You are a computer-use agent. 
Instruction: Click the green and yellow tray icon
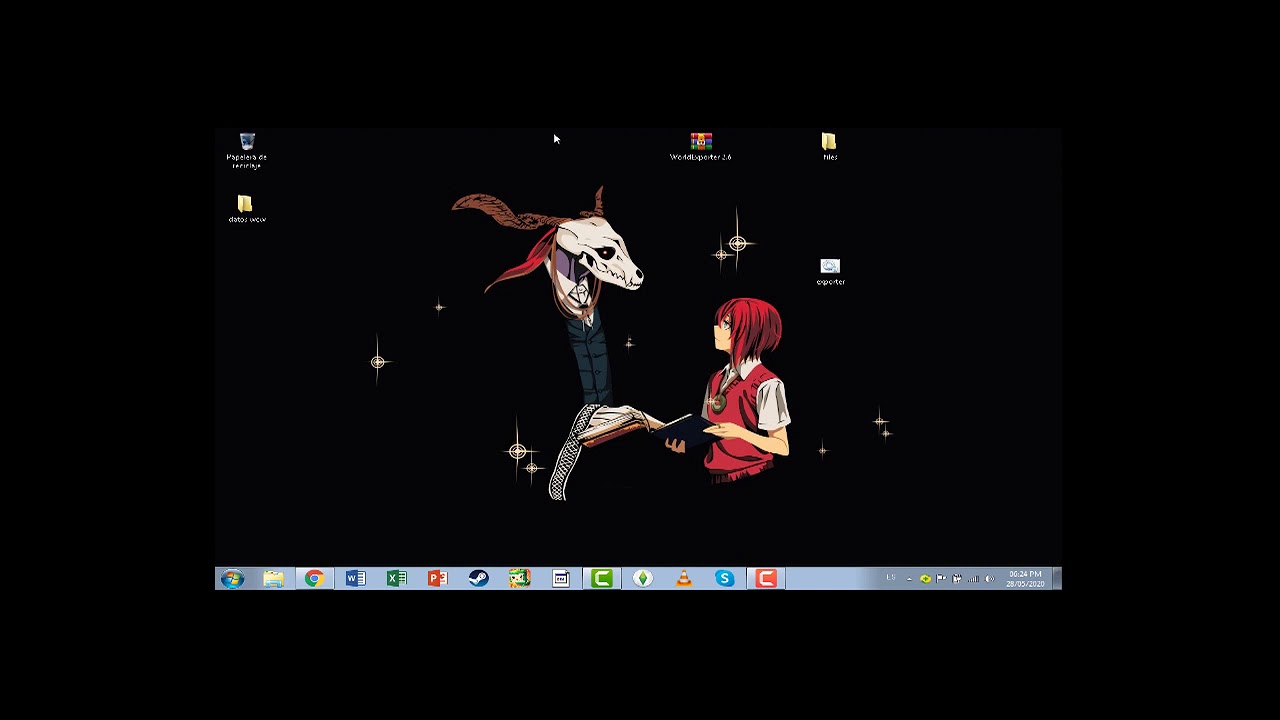click(x=925, y=579)
